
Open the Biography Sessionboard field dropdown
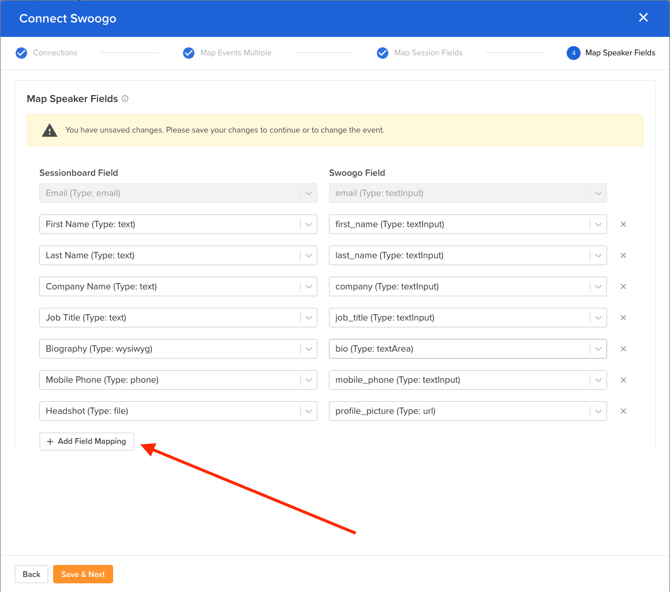coord(178,349)
